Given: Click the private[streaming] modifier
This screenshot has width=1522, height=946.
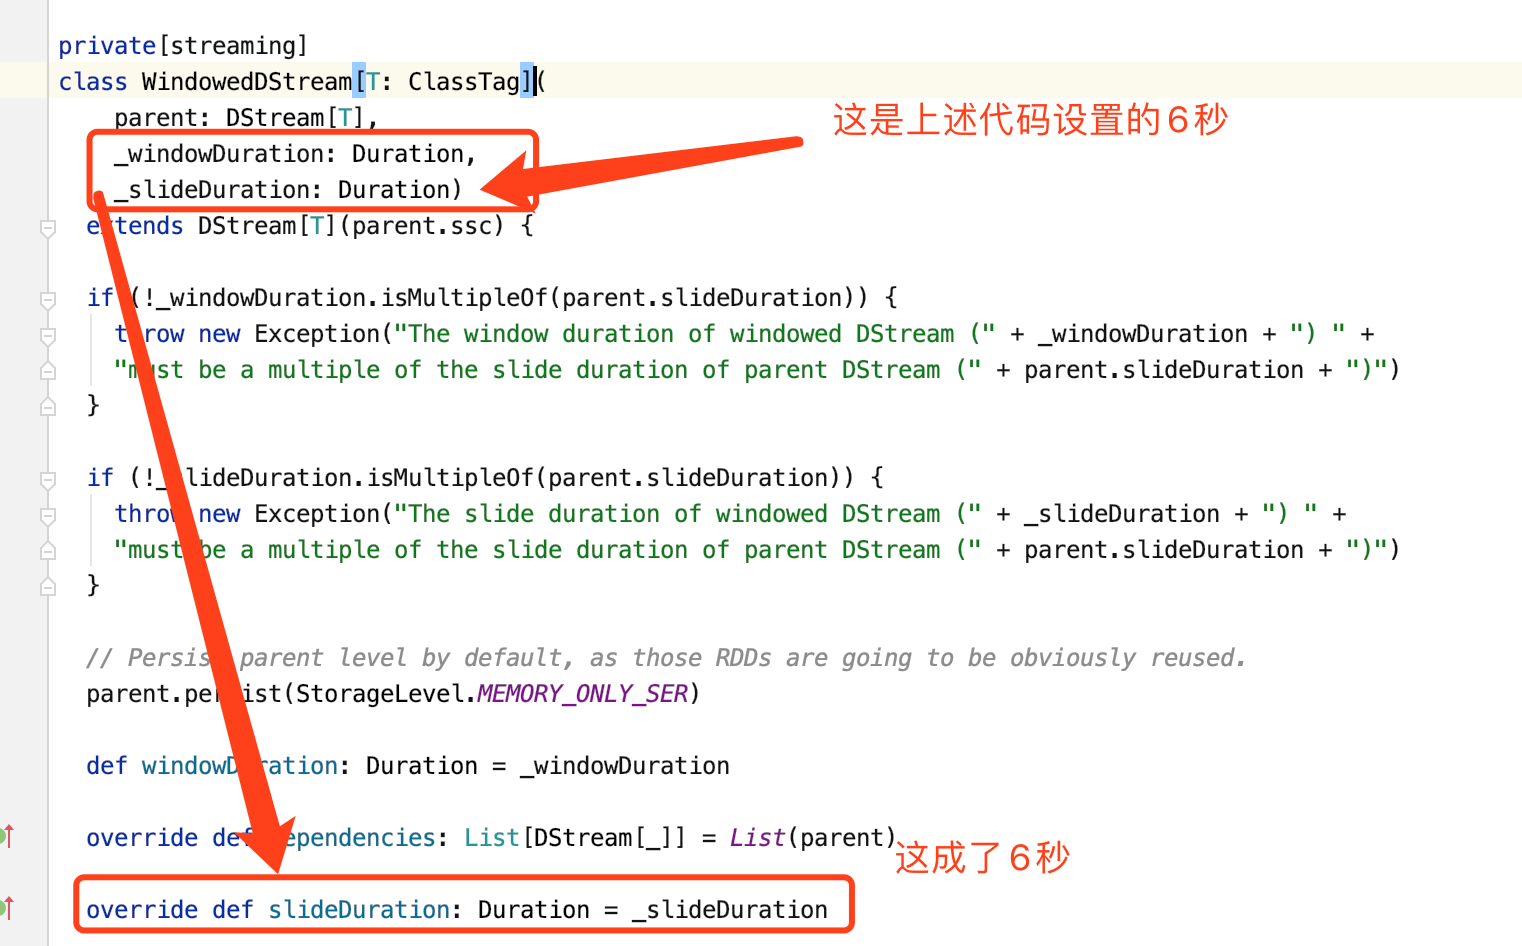Looking at the screenshot, I should 183,46.
